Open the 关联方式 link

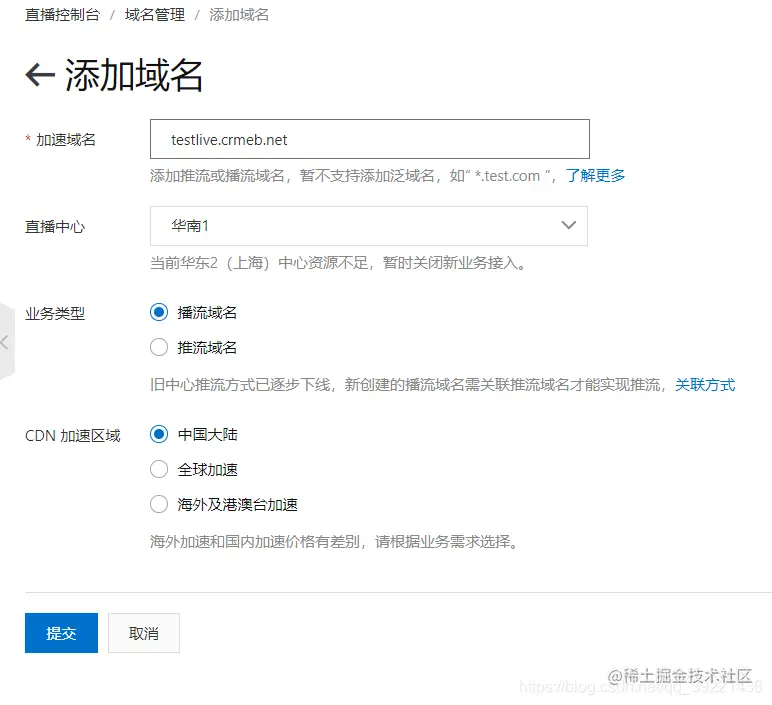pos(705,385)
